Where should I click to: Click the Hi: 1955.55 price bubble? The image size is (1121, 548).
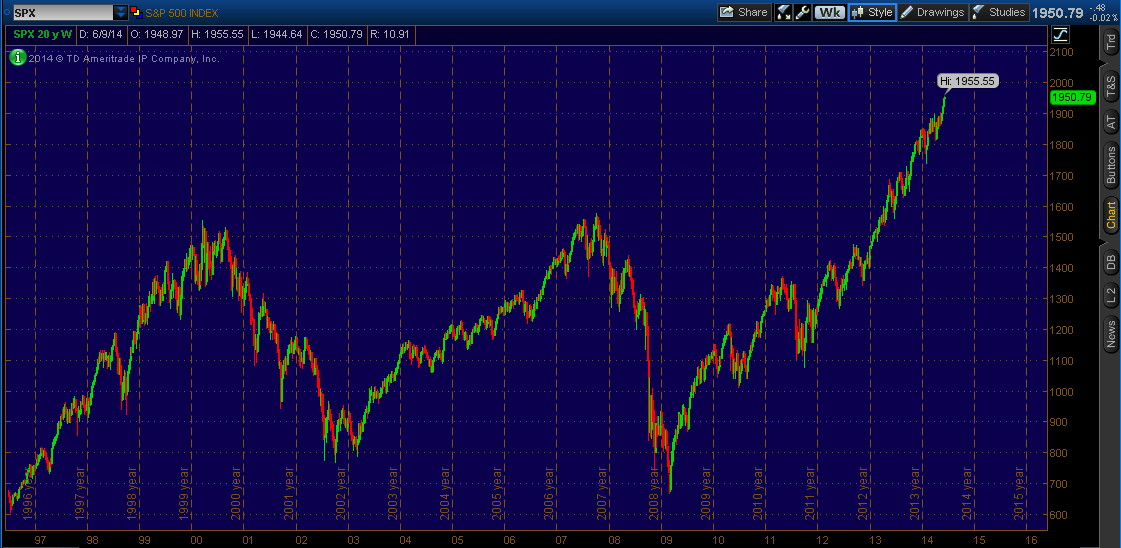pyautogui.click(x=967, y=81)
